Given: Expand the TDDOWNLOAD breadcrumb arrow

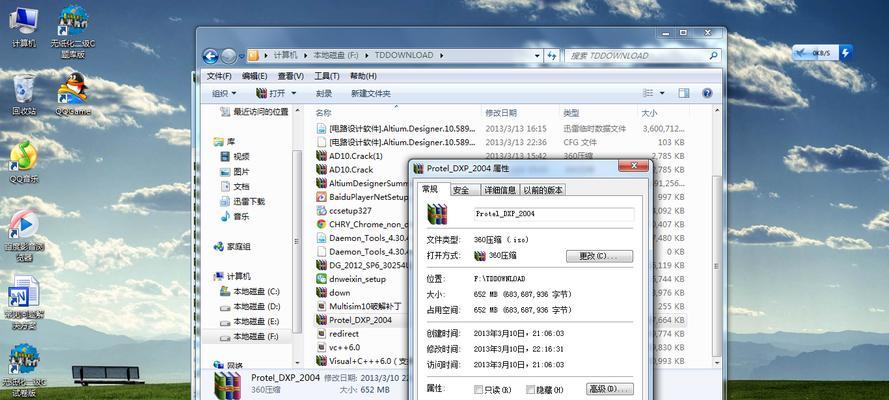Looking at the screenshot, I should coord(441,56).
